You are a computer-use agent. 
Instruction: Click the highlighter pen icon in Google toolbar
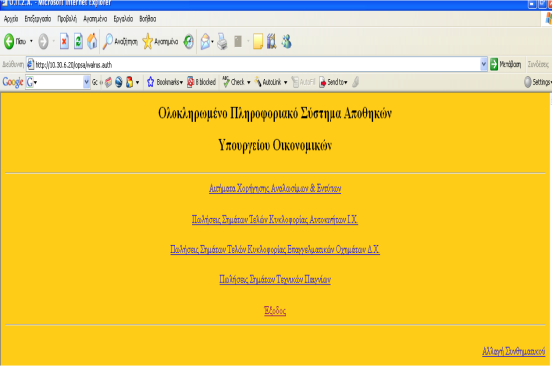point(356,82)
